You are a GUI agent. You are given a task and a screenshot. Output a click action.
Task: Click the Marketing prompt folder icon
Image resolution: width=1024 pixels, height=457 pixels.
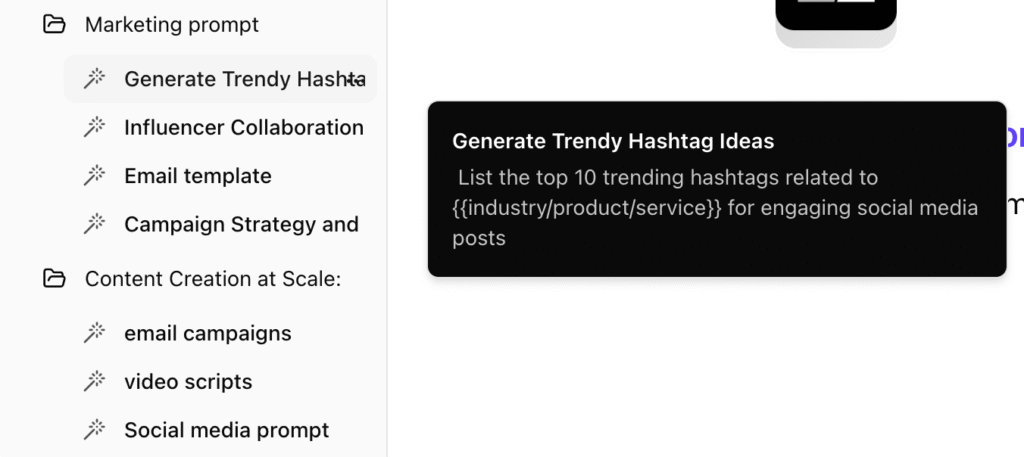pos(54,25)
